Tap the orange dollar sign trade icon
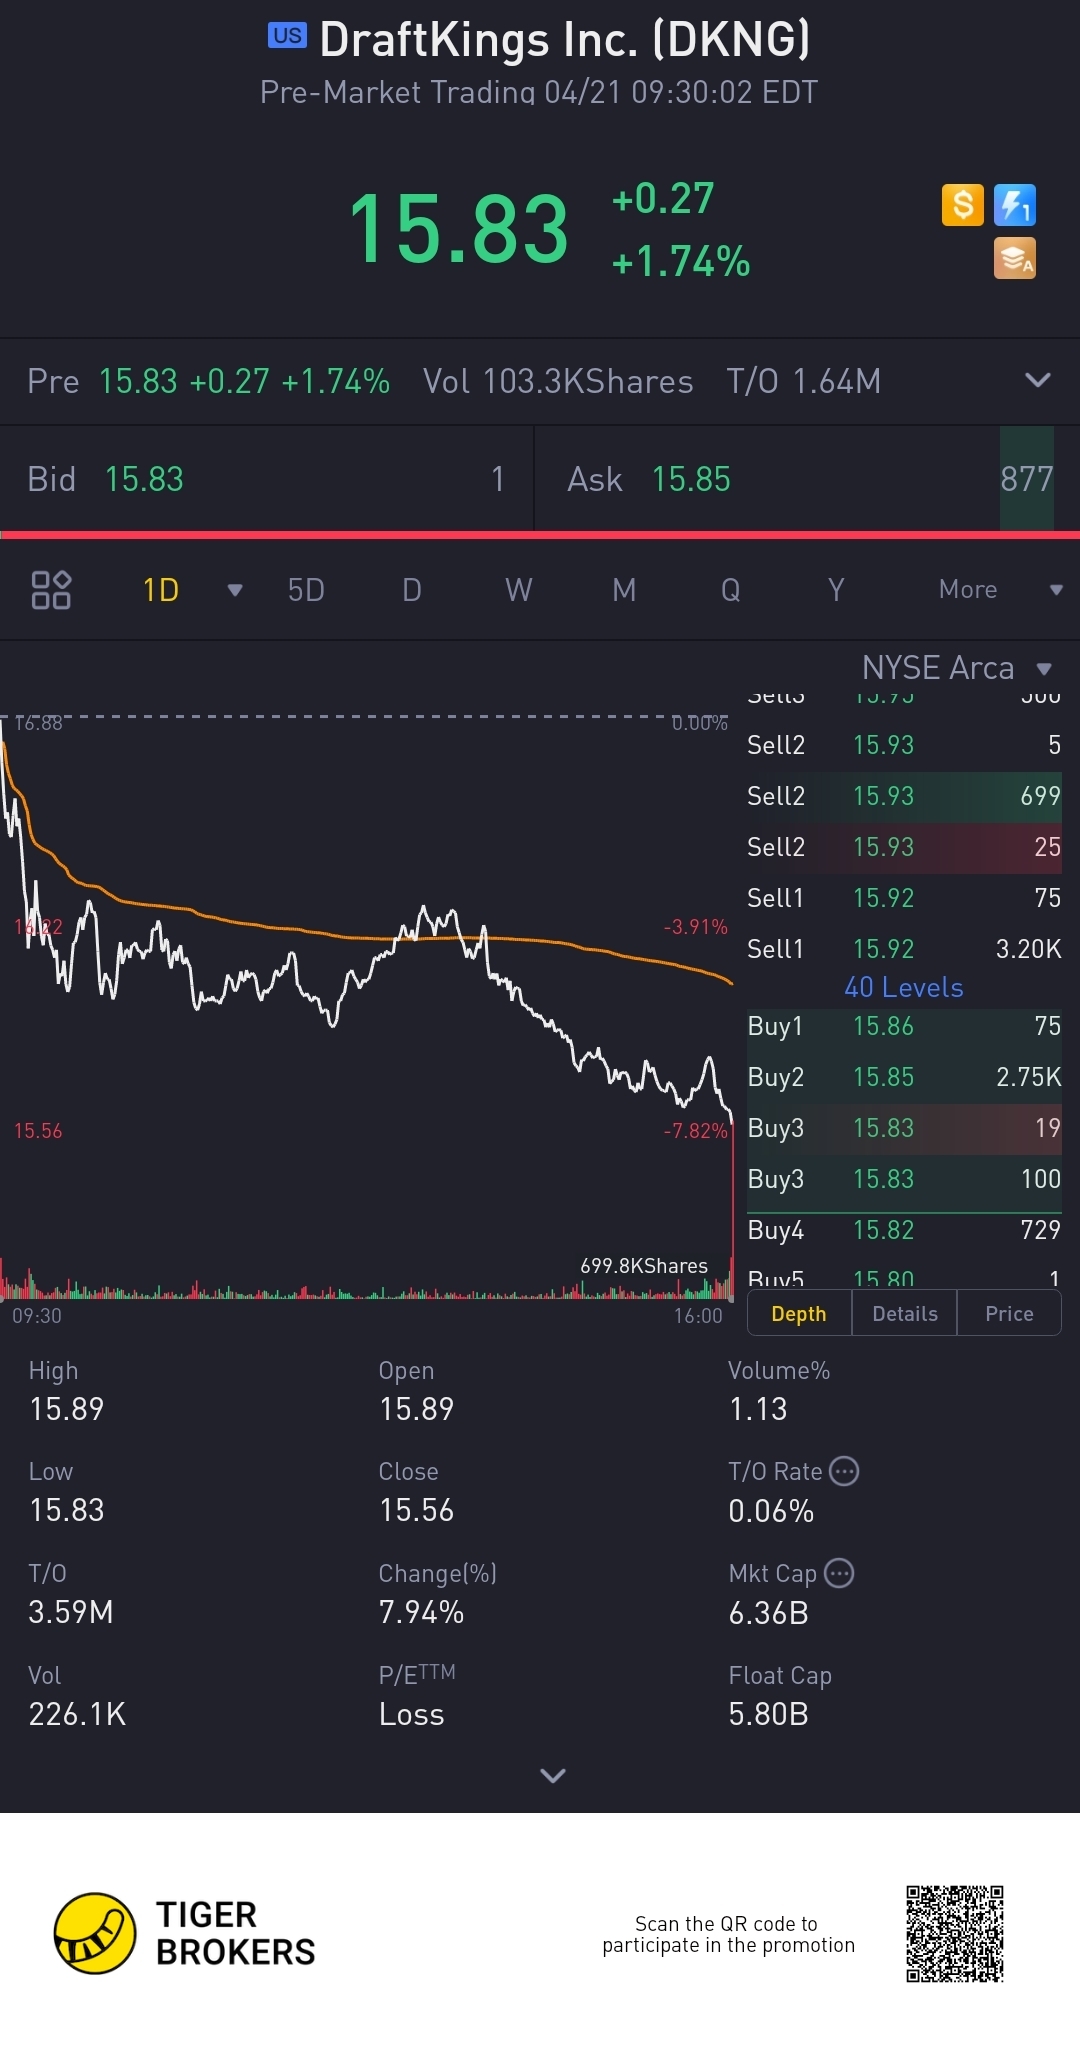The height and width of the screenshot is (2055, 1080). point(963,205)
